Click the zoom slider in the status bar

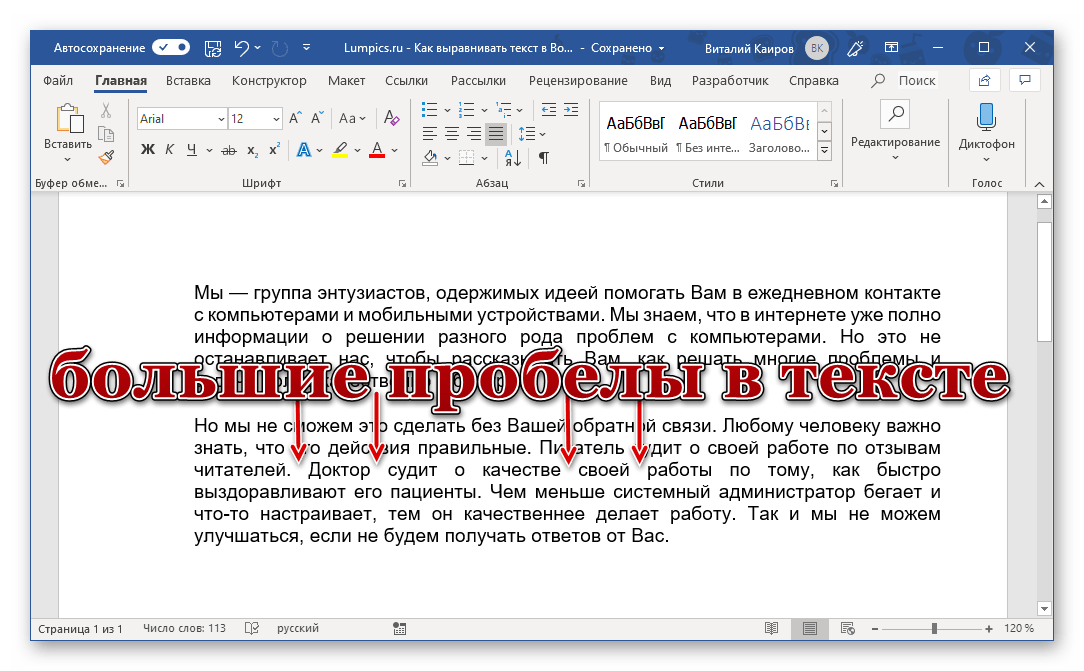tap(934, 629)
